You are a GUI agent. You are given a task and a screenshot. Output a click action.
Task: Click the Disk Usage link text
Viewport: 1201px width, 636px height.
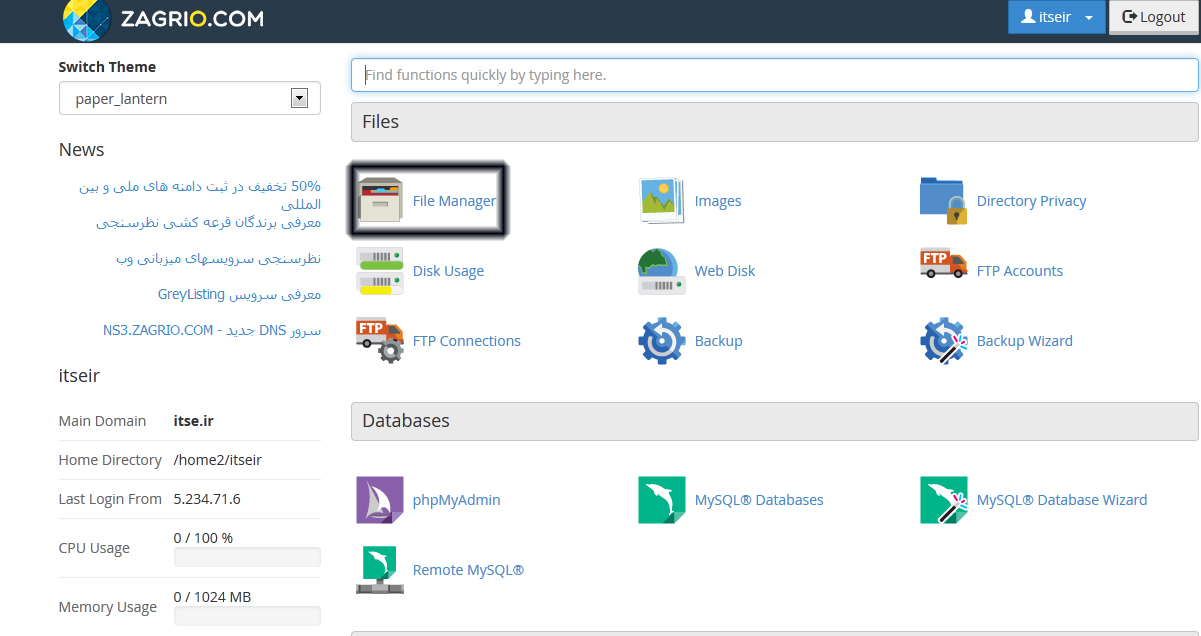click(448, 271)
